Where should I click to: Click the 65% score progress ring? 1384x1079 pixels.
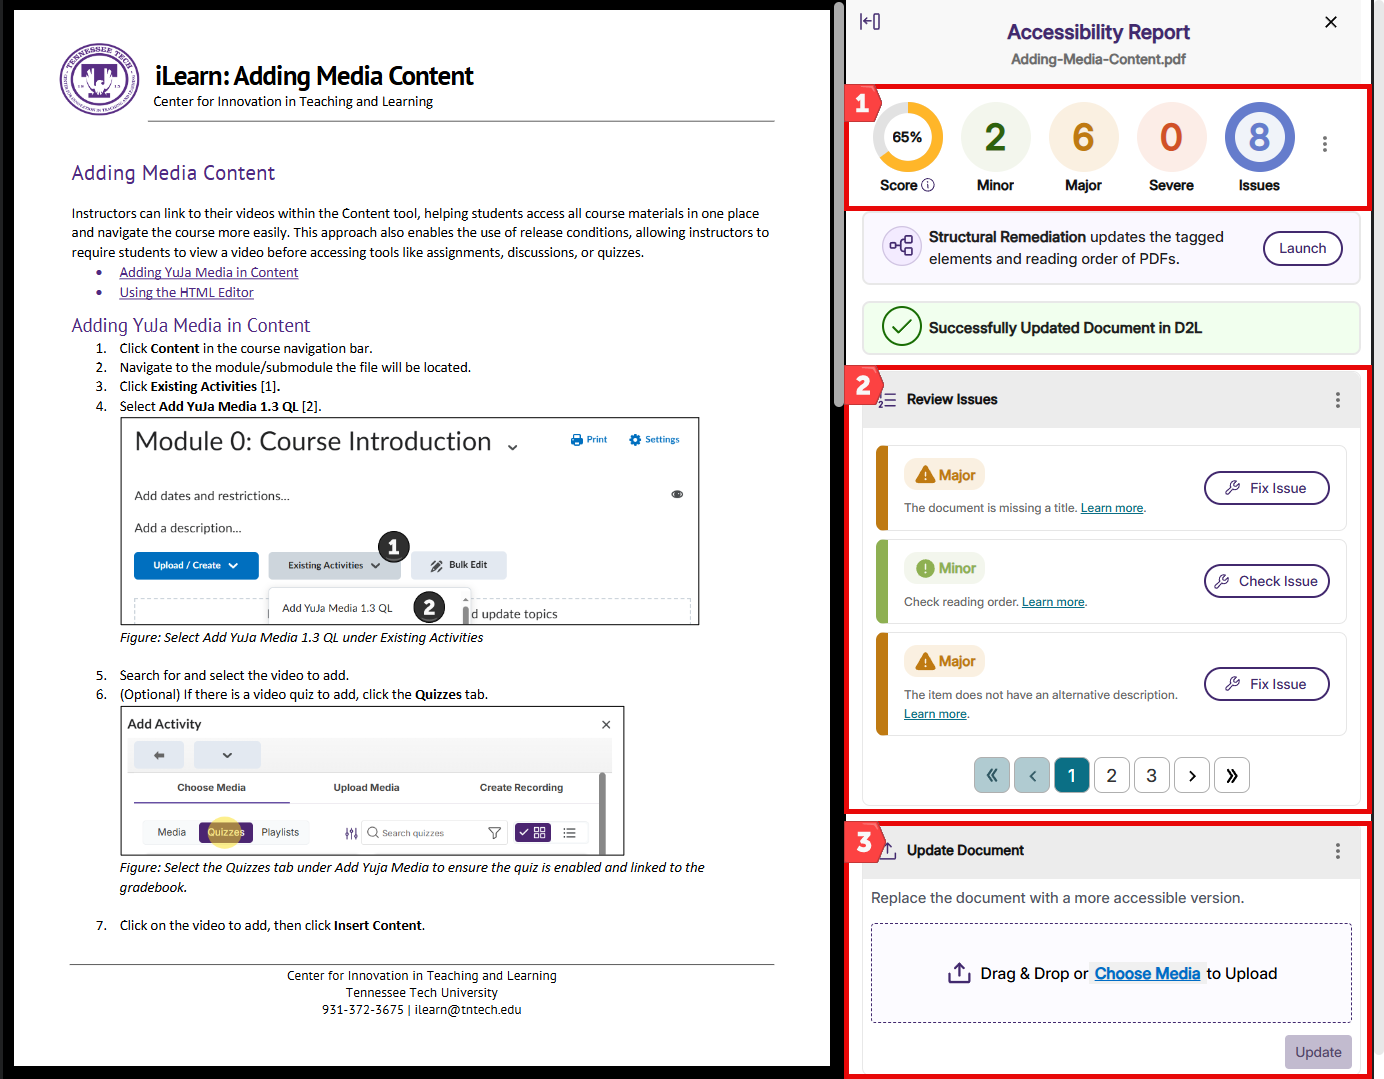click(x=907, y=137)
